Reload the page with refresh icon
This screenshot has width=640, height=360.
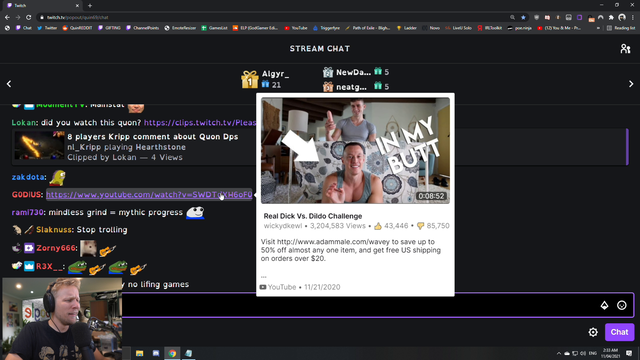coord(29,18)
